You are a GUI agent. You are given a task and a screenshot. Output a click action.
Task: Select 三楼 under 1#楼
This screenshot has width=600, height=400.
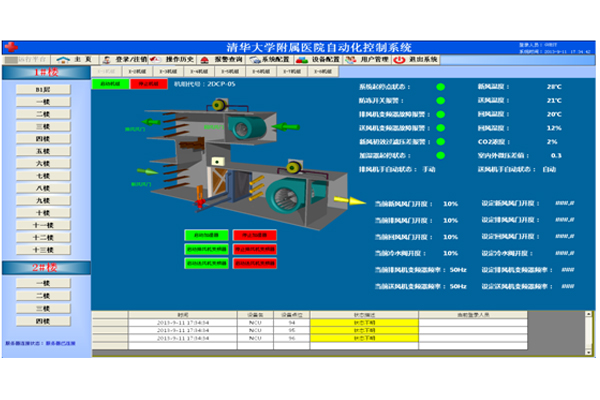43,126
